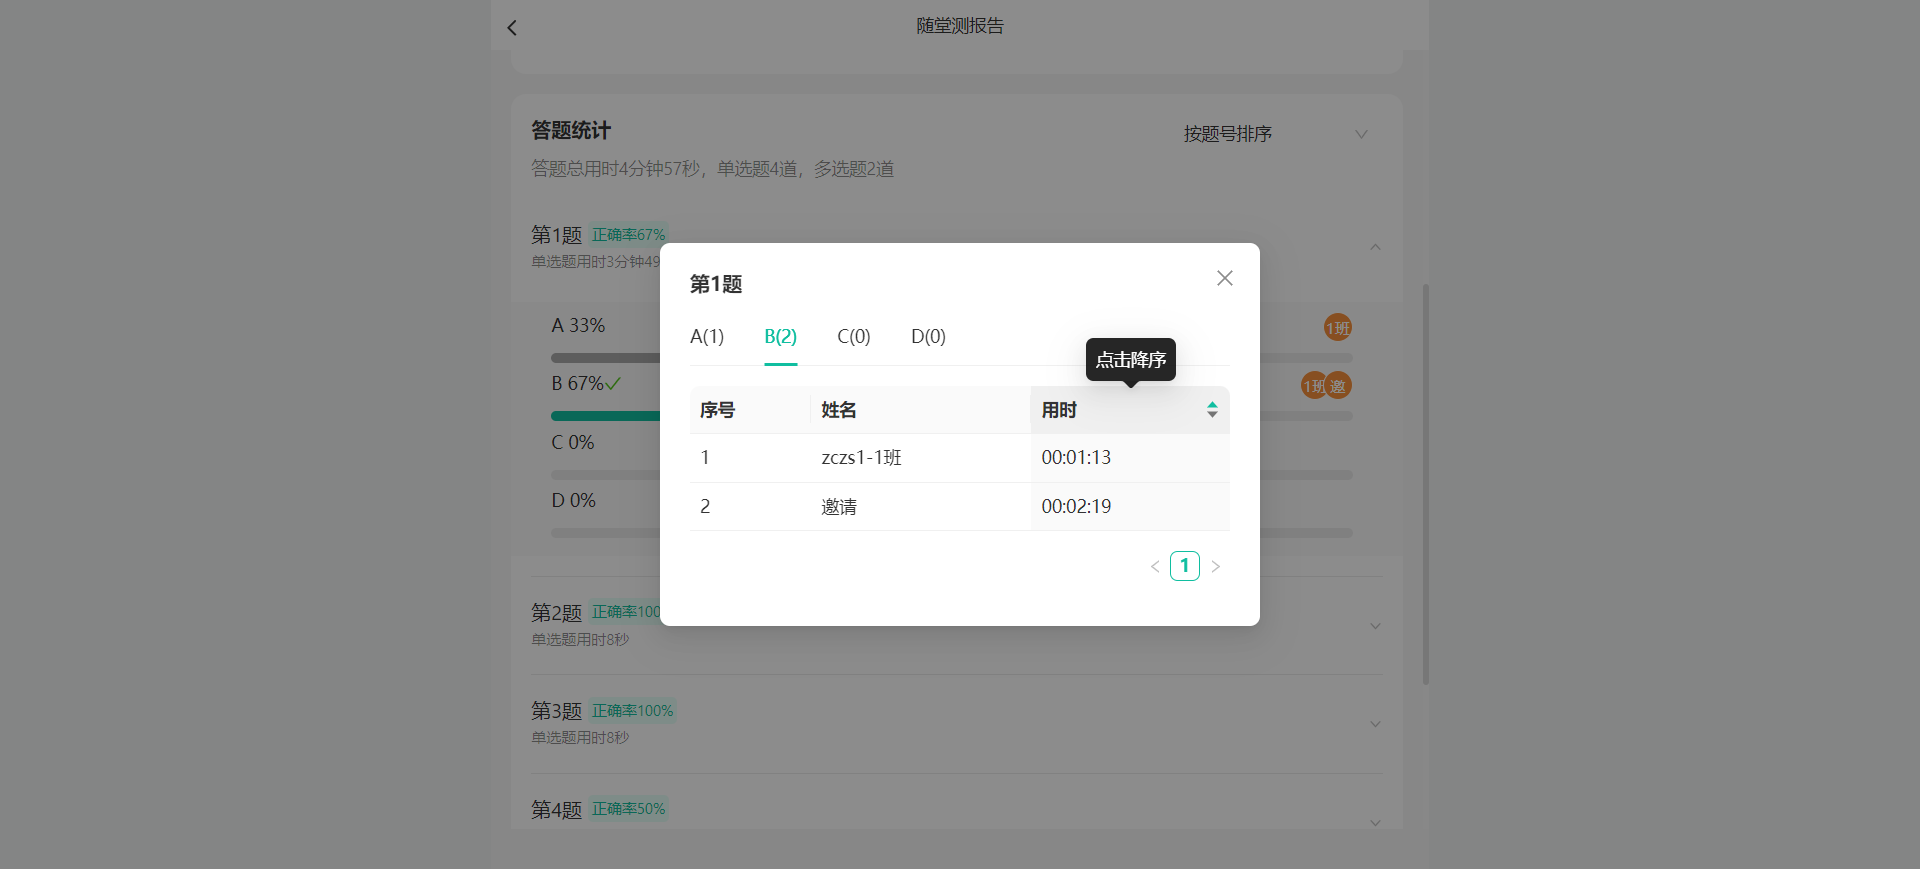1920x869 pixels.
Task: Expand the 第4题 section
Action: (x=1375, y=822)
